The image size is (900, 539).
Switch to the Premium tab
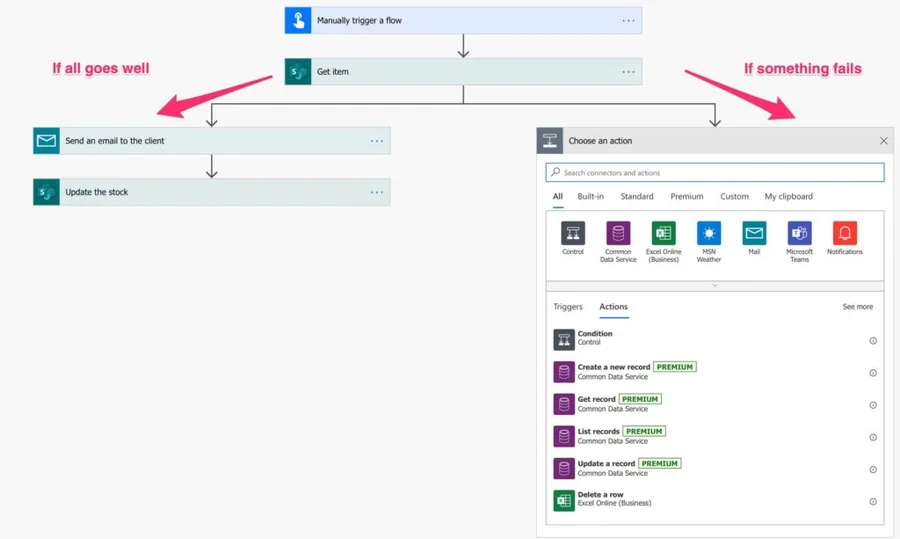click(x=687, y=197)
